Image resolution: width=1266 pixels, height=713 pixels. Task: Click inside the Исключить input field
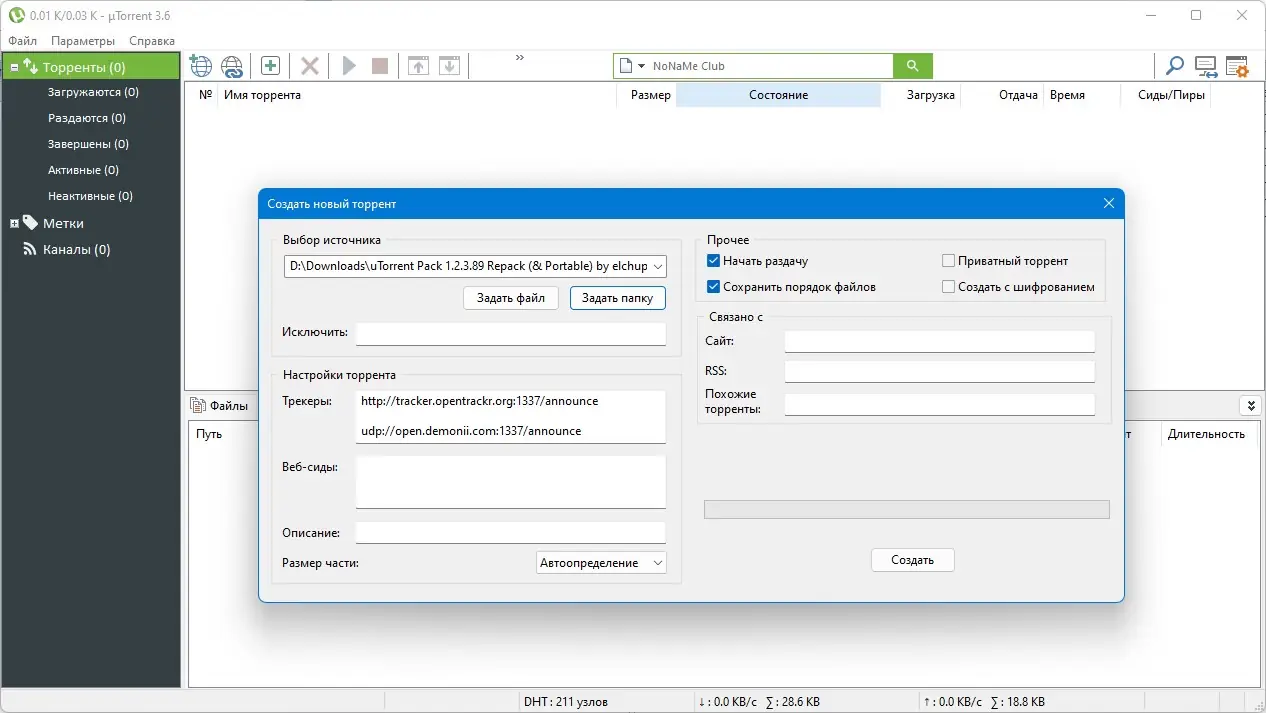click(510, 333)
